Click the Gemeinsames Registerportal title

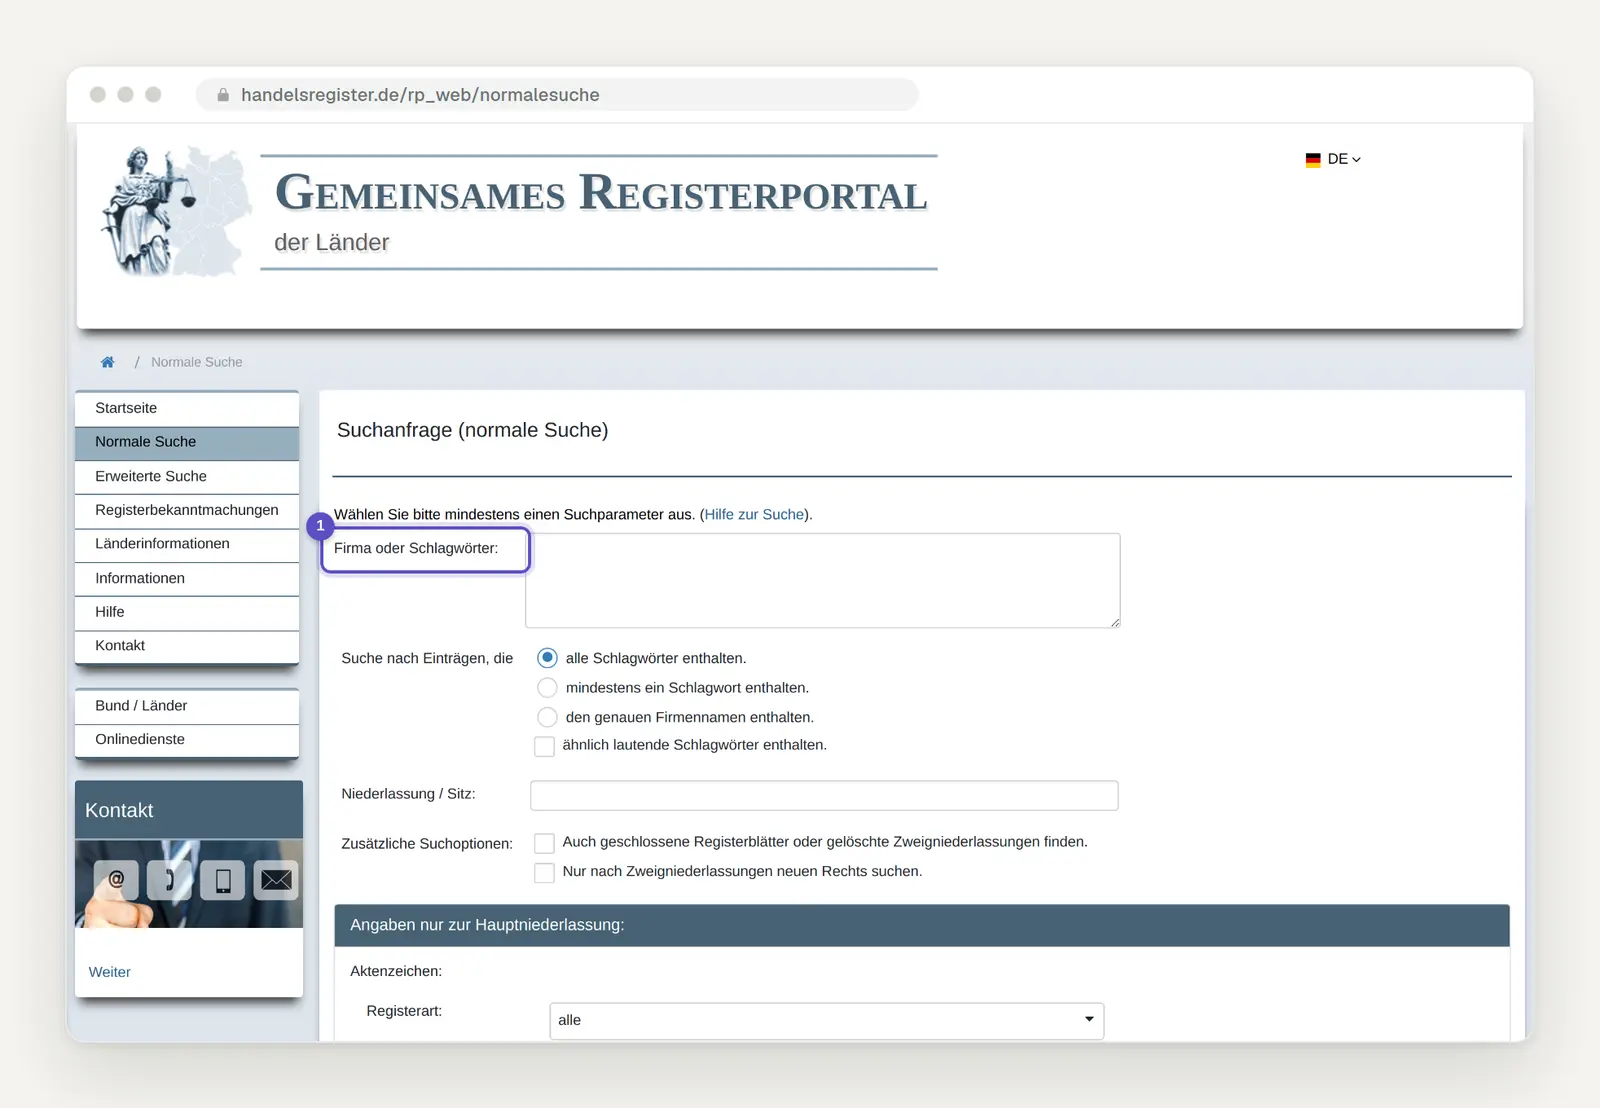(x=601, y=192)
